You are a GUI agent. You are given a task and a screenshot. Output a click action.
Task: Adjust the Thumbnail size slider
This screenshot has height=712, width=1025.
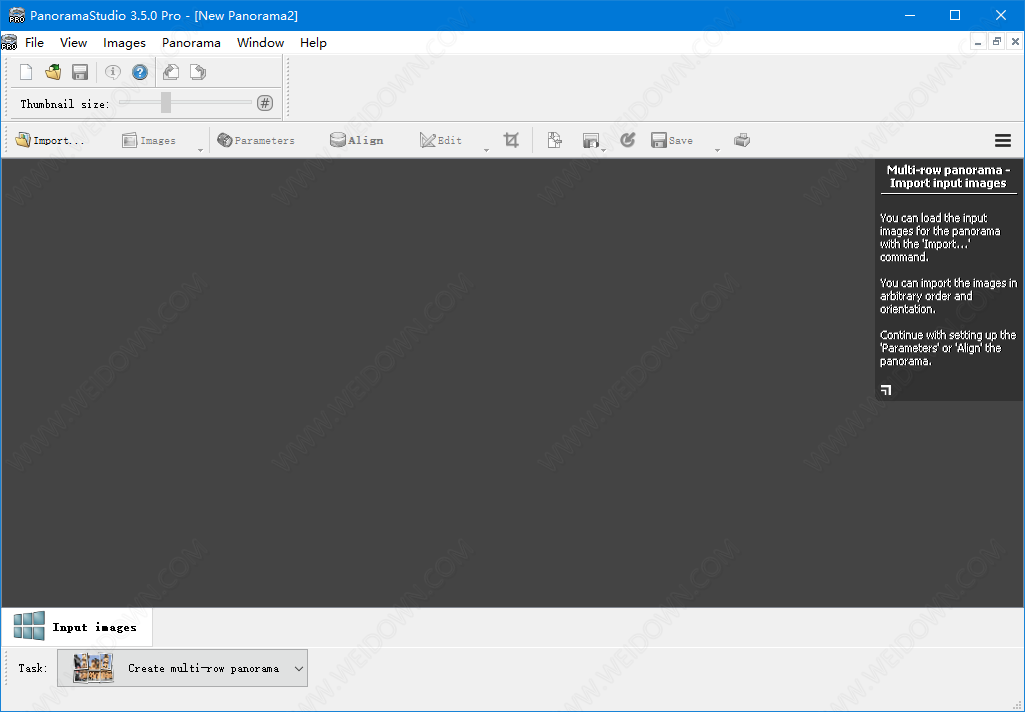166,102
